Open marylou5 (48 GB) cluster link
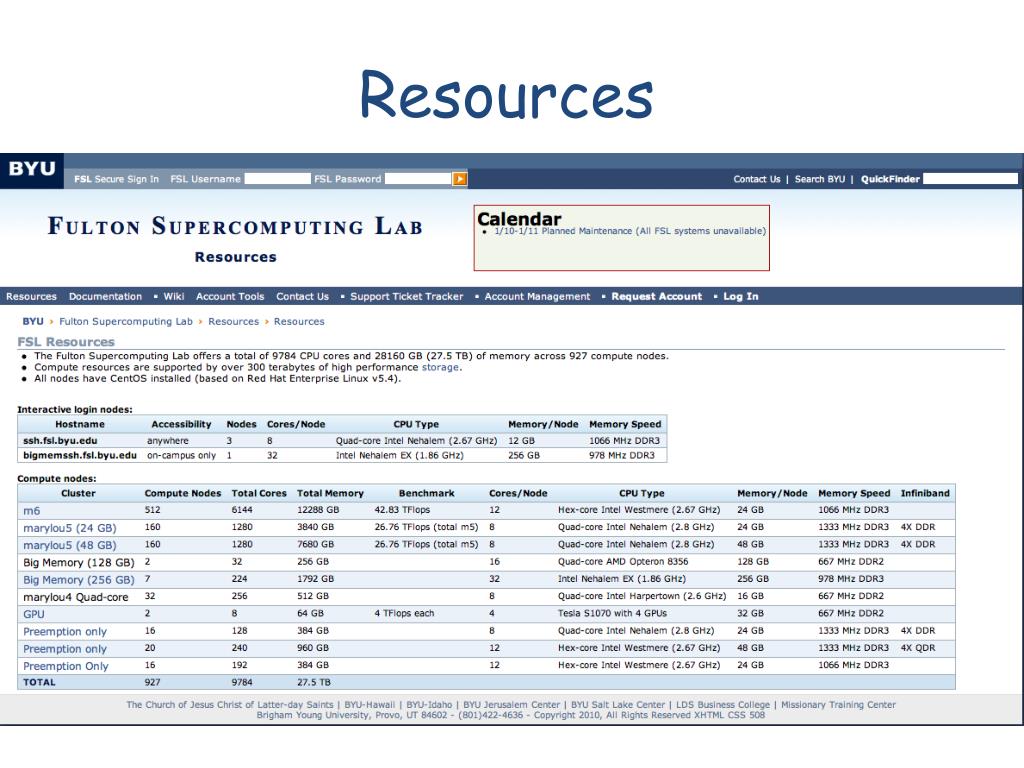 [70, 545]
